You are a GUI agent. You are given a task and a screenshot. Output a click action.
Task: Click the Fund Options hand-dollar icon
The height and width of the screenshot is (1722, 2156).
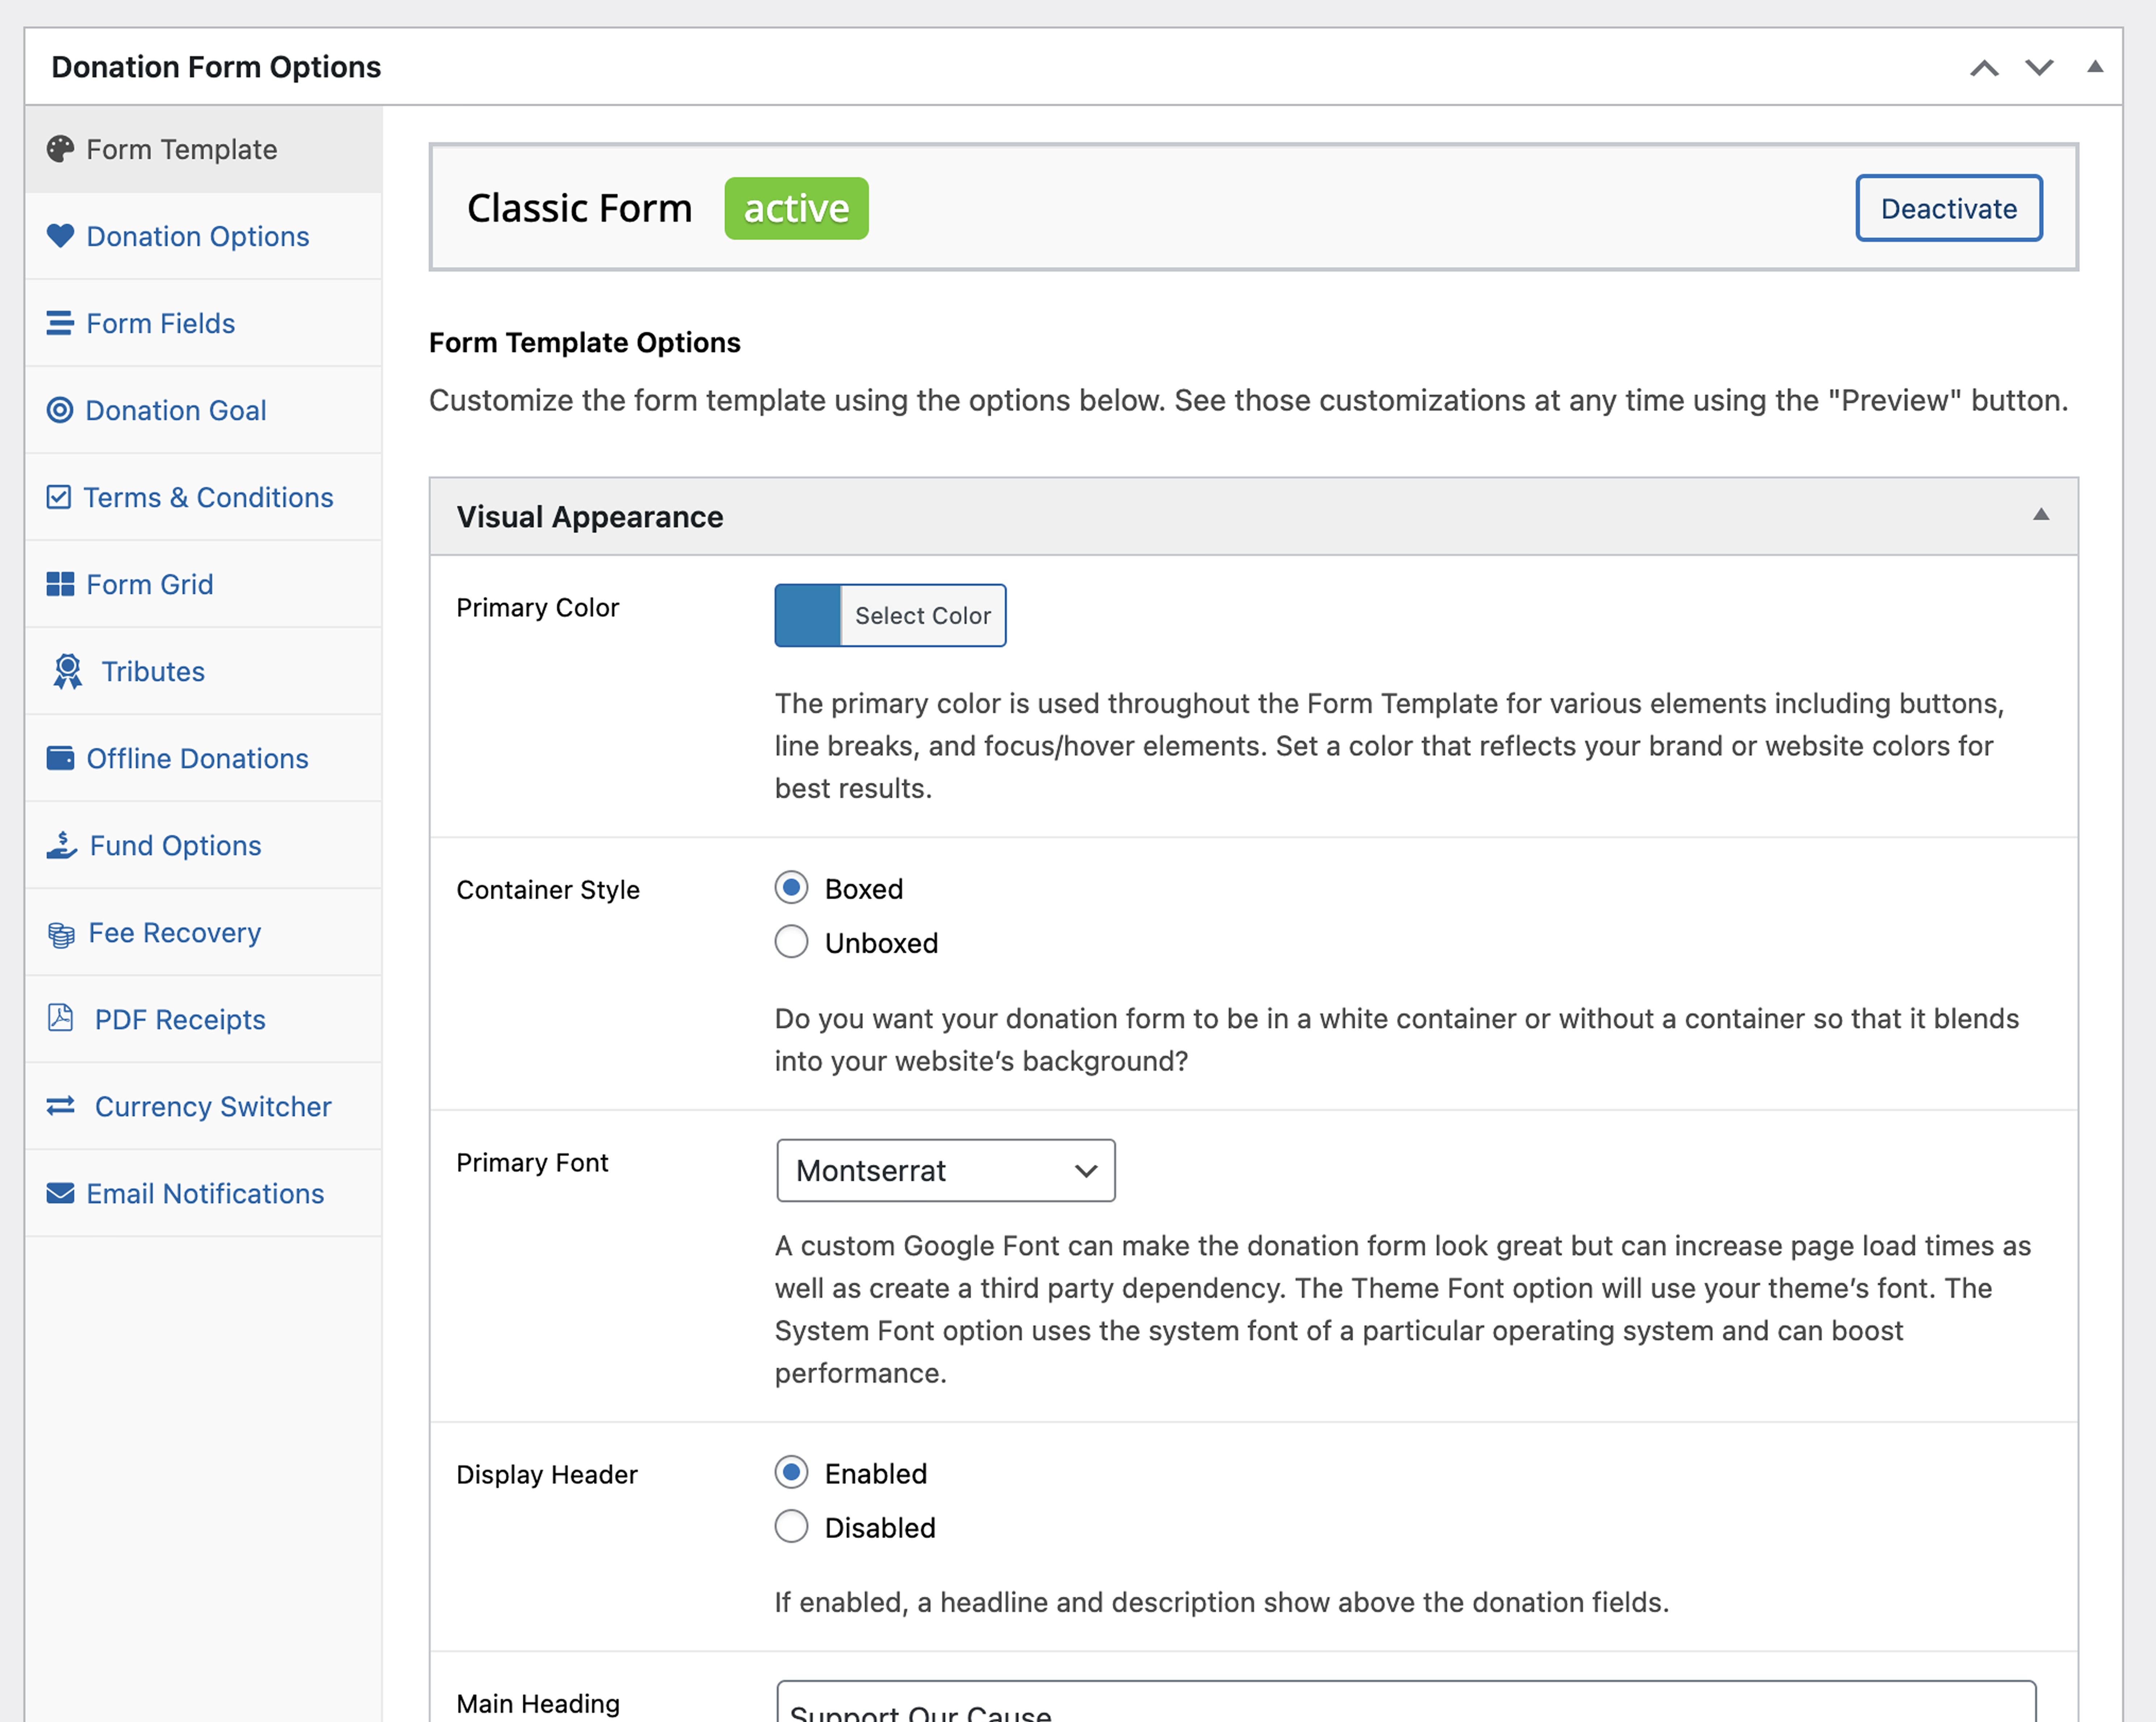[x=61, y=845]
